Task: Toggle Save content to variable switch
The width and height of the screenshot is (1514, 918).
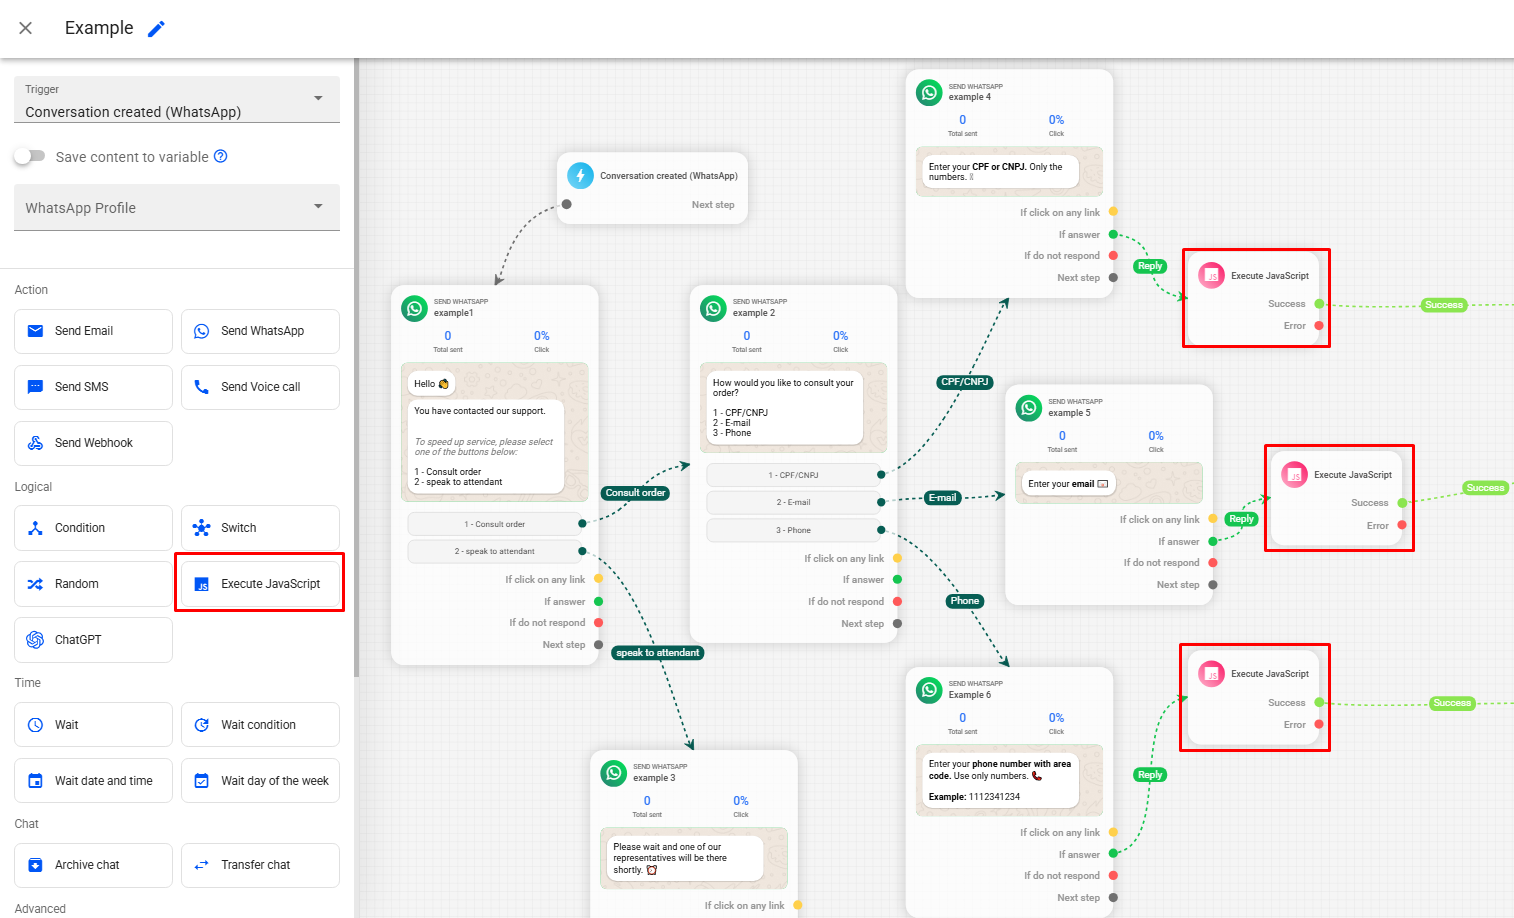Action: click(30, 156)
